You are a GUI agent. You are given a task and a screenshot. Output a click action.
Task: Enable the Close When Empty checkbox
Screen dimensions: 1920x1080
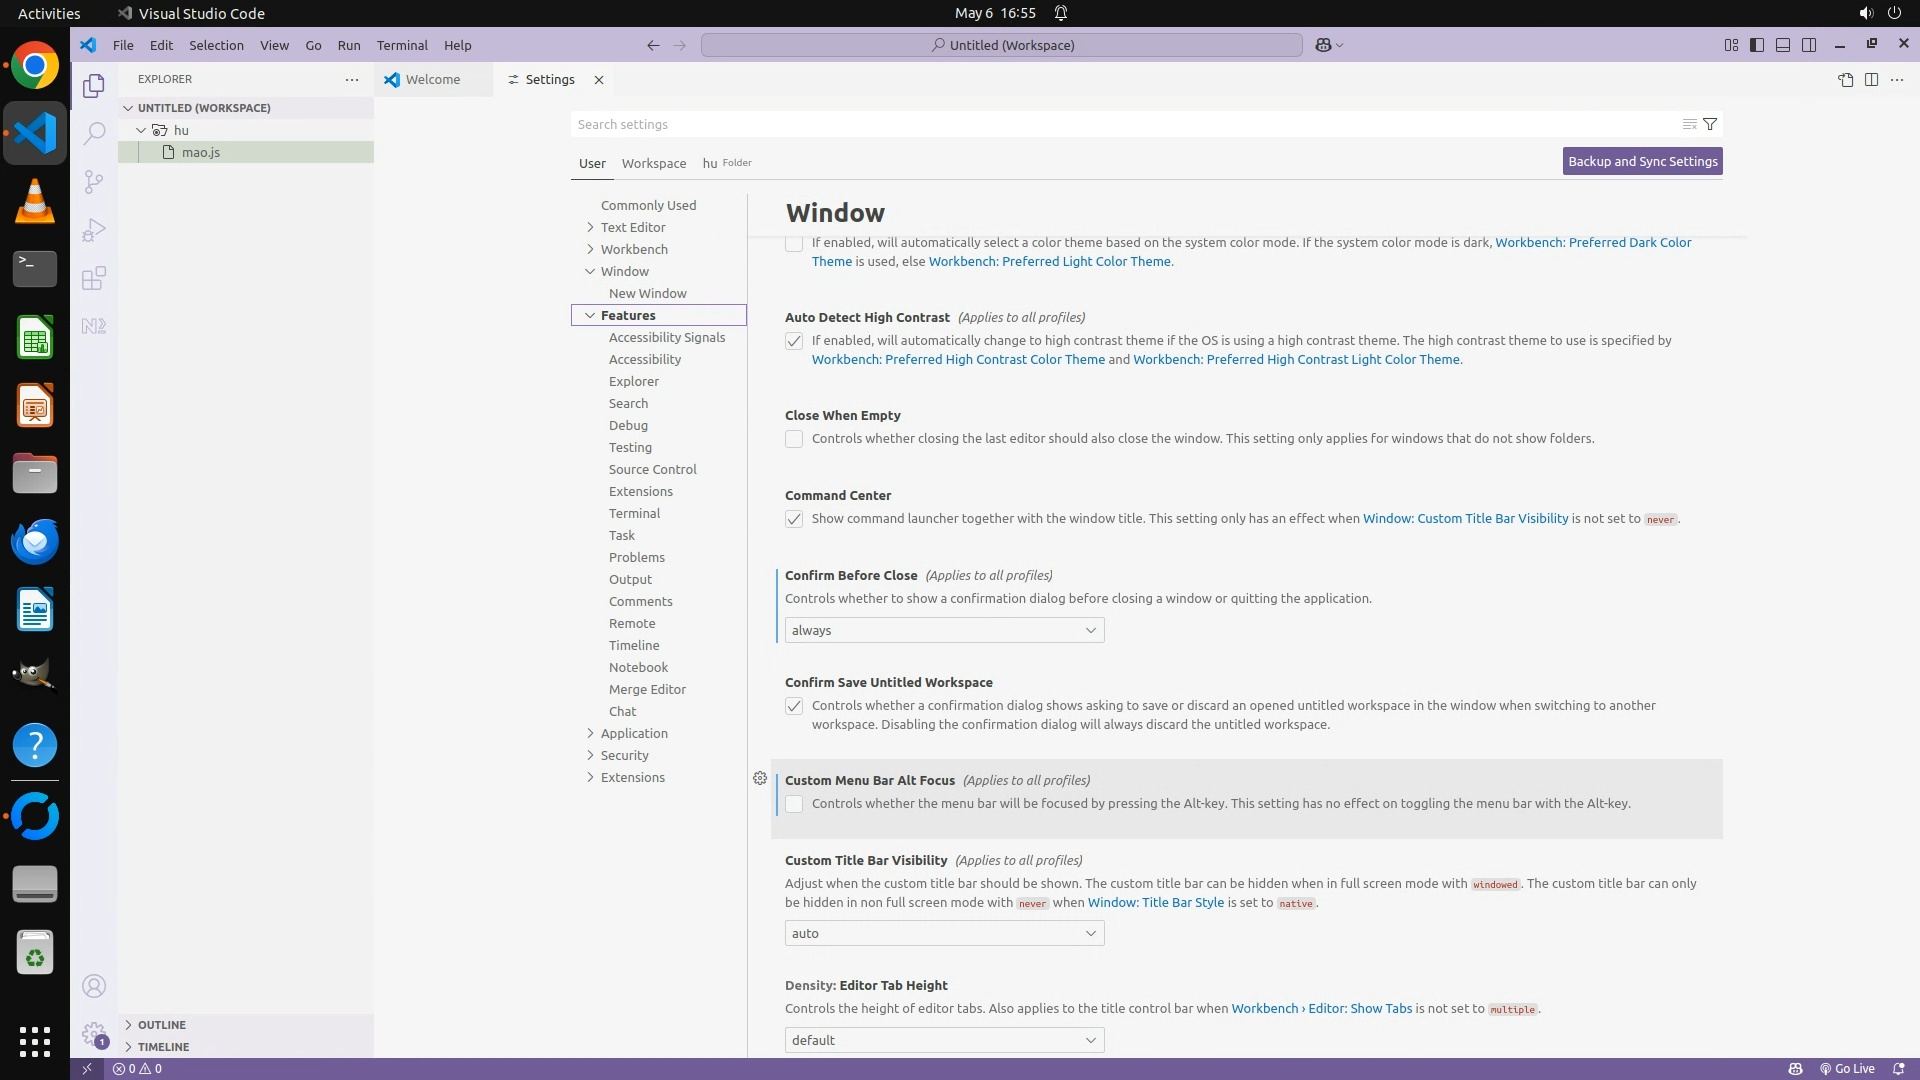(x=794, y=439)
